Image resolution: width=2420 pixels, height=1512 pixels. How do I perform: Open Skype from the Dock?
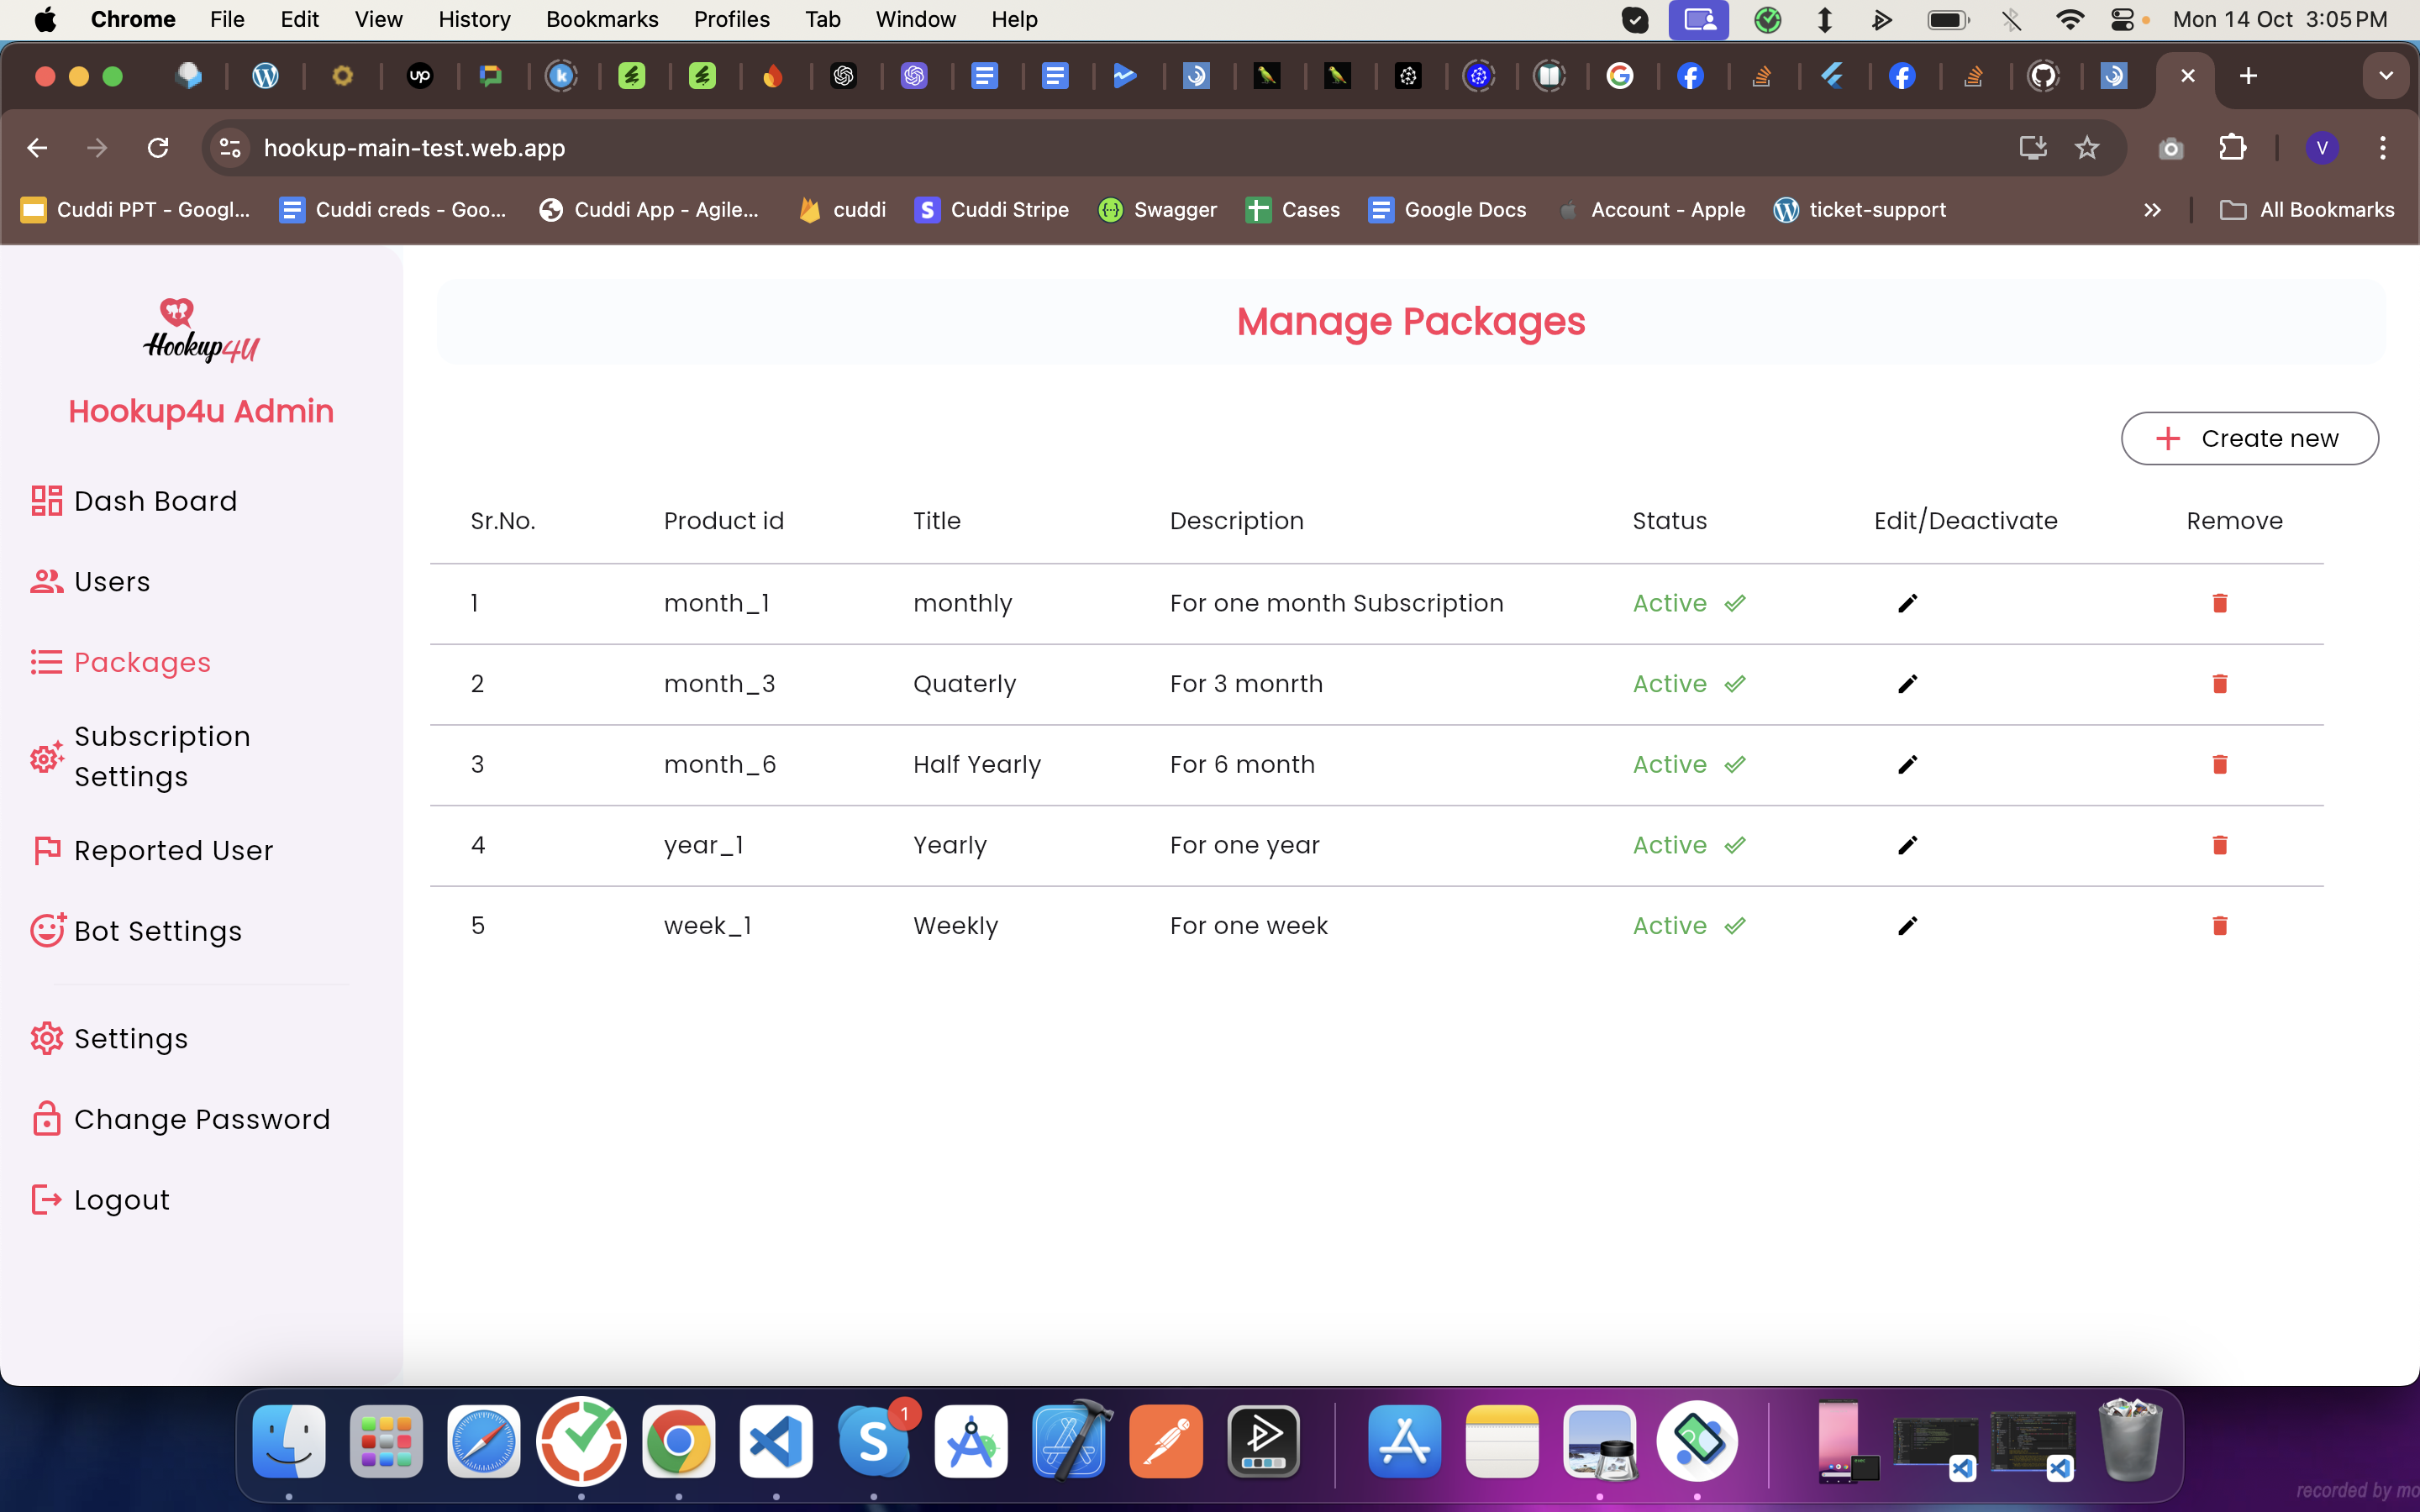(873, 1441)
